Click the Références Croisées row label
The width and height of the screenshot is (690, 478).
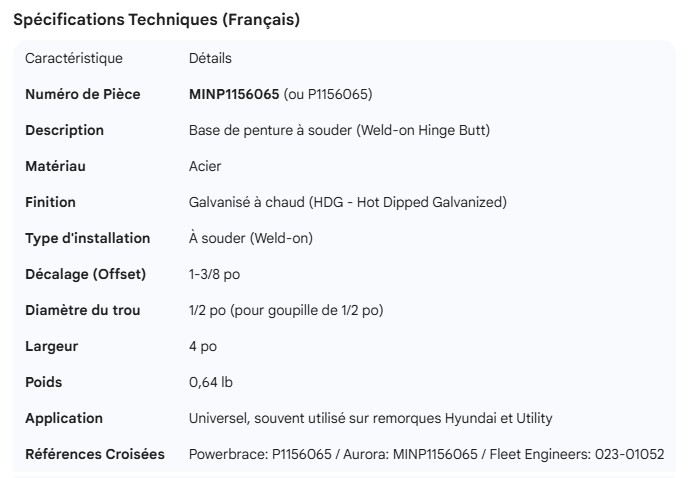95,454
